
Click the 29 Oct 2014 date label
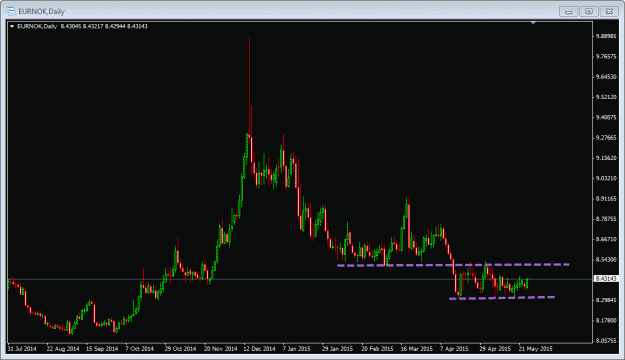[x=180, y=349]
